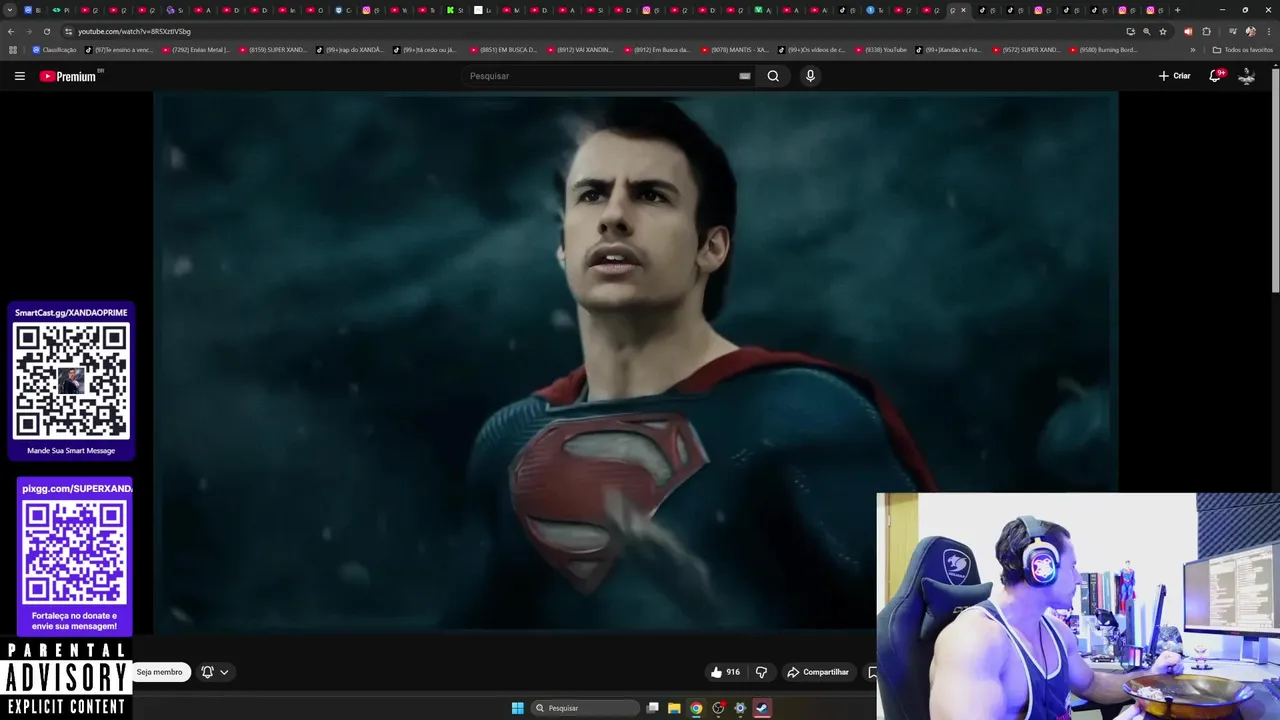The height and width of the screenshot is (720, 1280).
Task: Open the Chrome extensions puzzle icon
Action: point(1206,31)
